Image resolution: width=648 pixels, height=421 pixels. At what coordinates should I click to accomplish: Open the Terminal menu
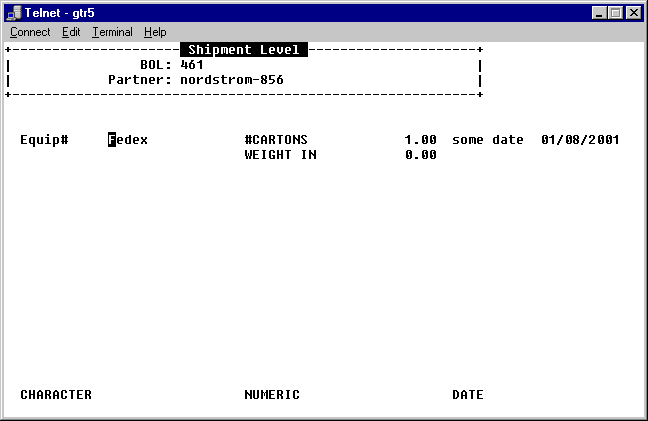[112, 32]
